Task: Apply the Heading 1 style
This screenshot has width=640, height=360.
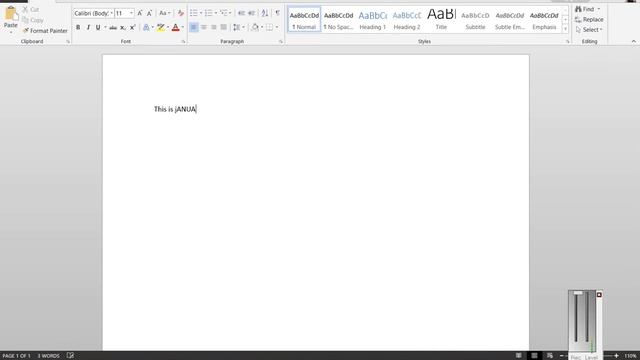Action: (x=373, y=19)
